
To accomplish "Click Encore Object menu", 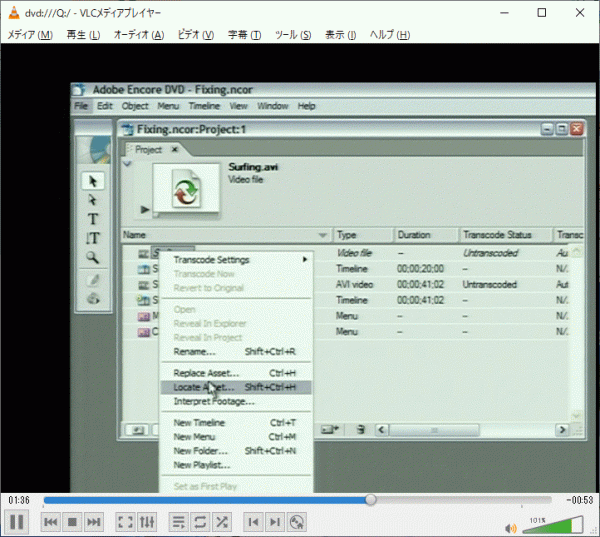I will point(135,106).
